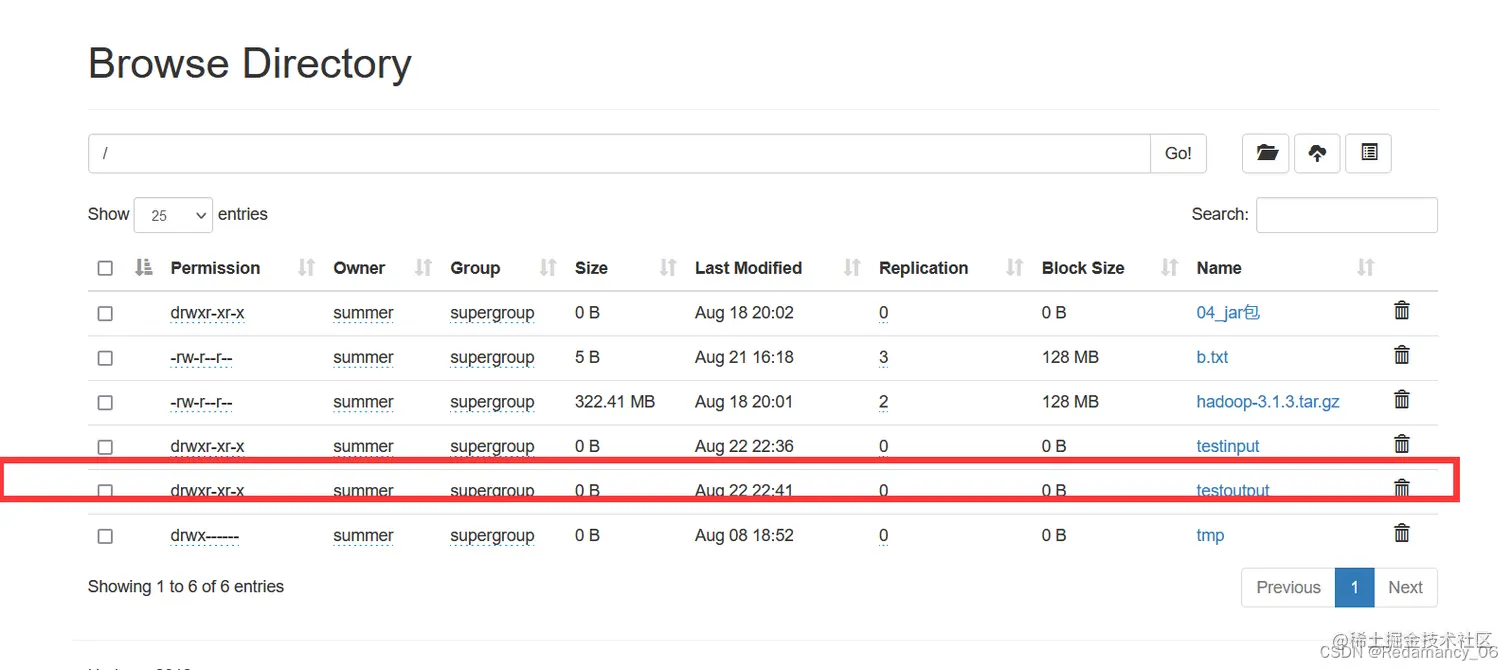Click the upload files cloud icon
This screenshot has height=670, width=1512.
coord(1317,153)
